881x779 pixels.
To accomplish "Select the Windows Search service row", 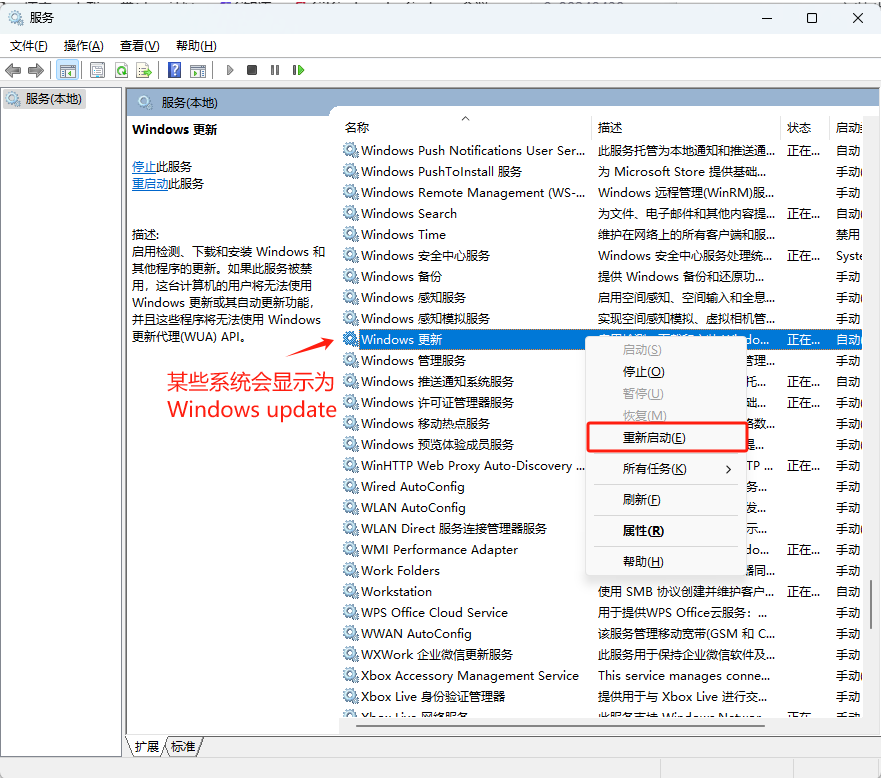I will (x=412, y=213).
